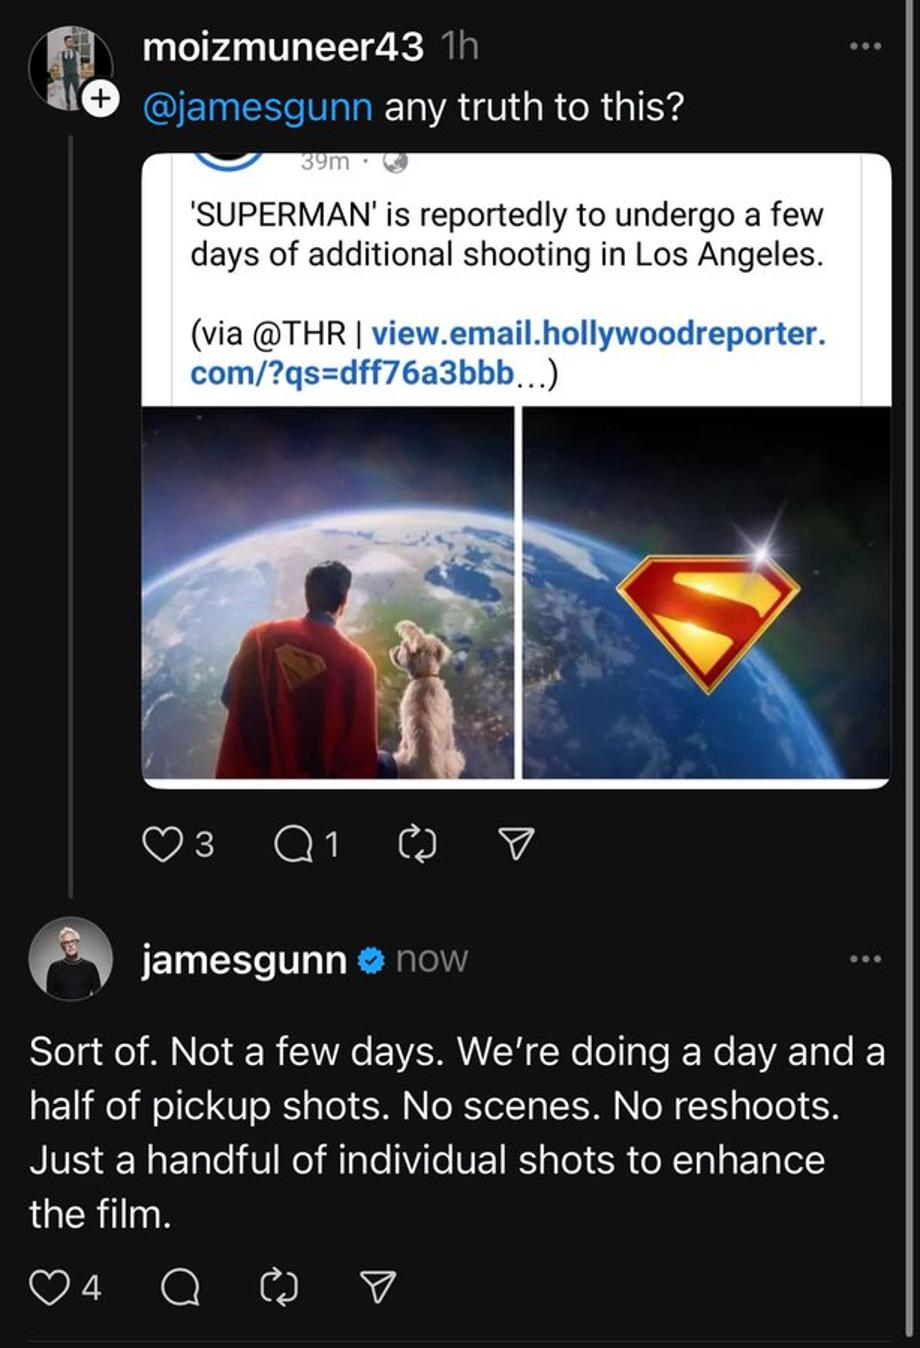View jamesgunn's profile picture
The height and width of the screenshot is (1348, 920).
point(71,958)
